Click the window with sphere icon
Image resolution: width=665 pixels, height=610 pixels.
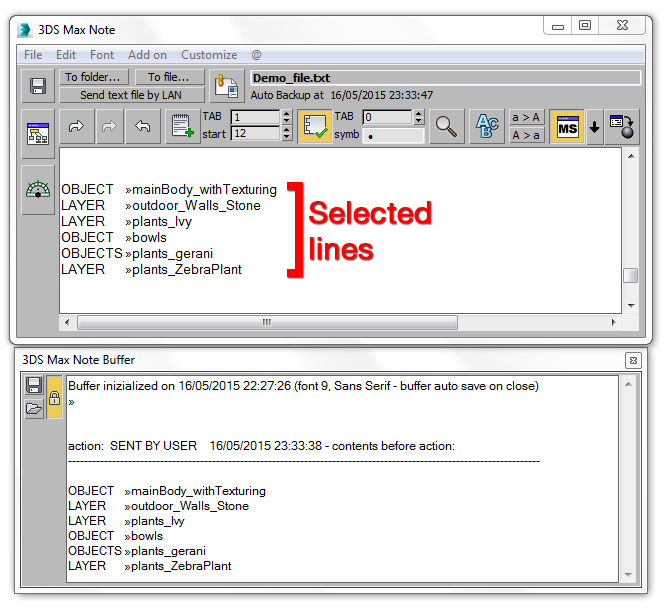622,126
